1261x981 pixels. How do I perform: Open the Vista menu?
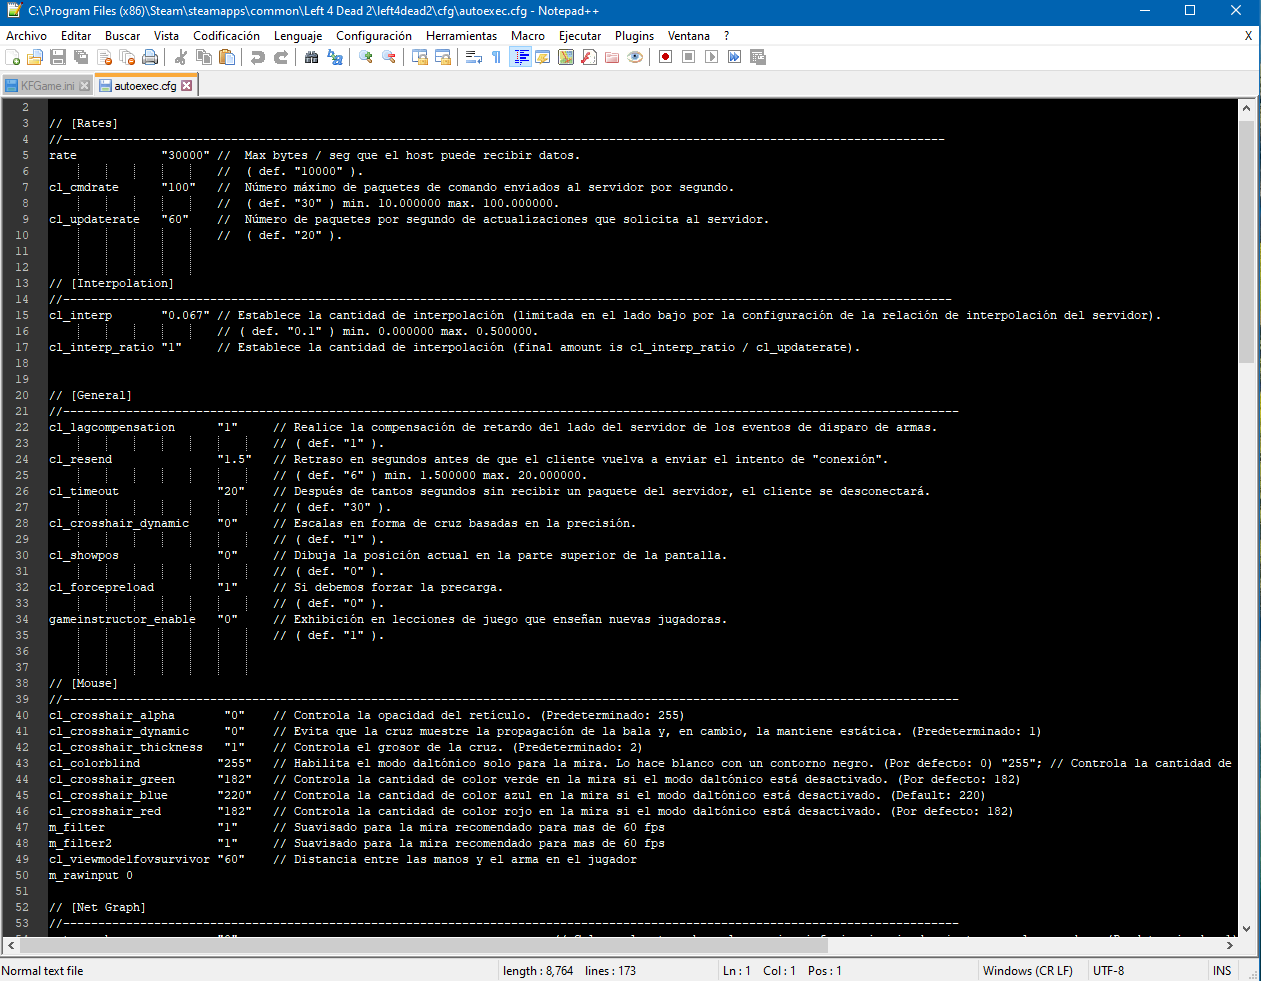tap(166, 35)
